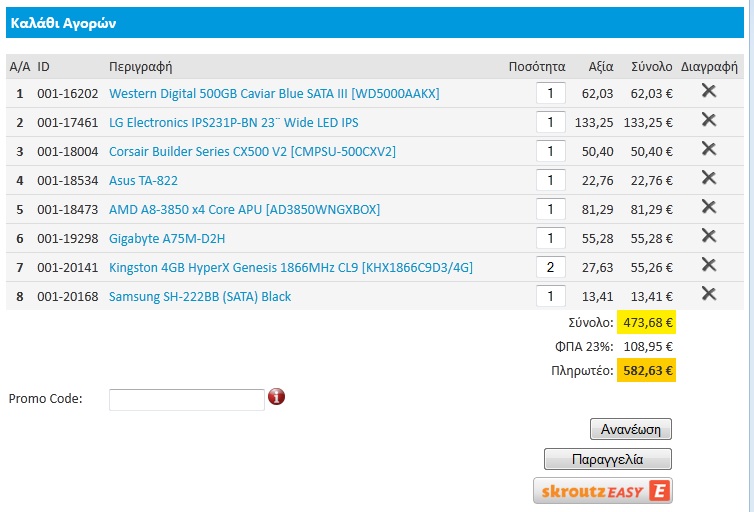Click the payable total 582,63 €
This screenshot has width=754, height=512.
pos(647,370)
